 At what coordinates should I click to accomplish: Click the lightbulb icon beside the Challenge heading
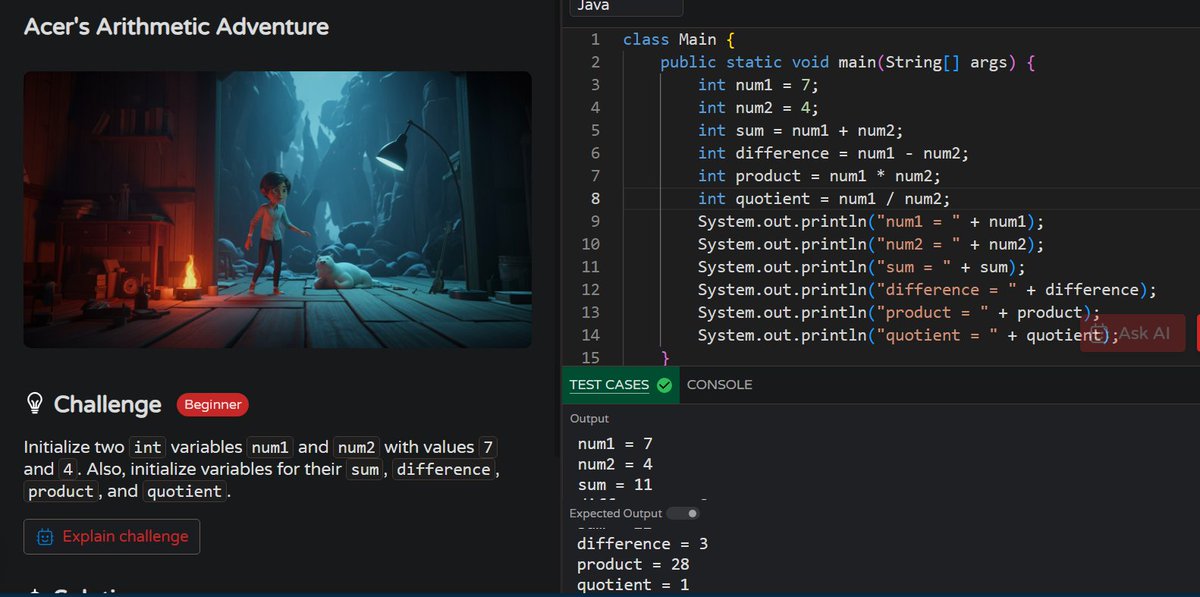coord(36,404)
